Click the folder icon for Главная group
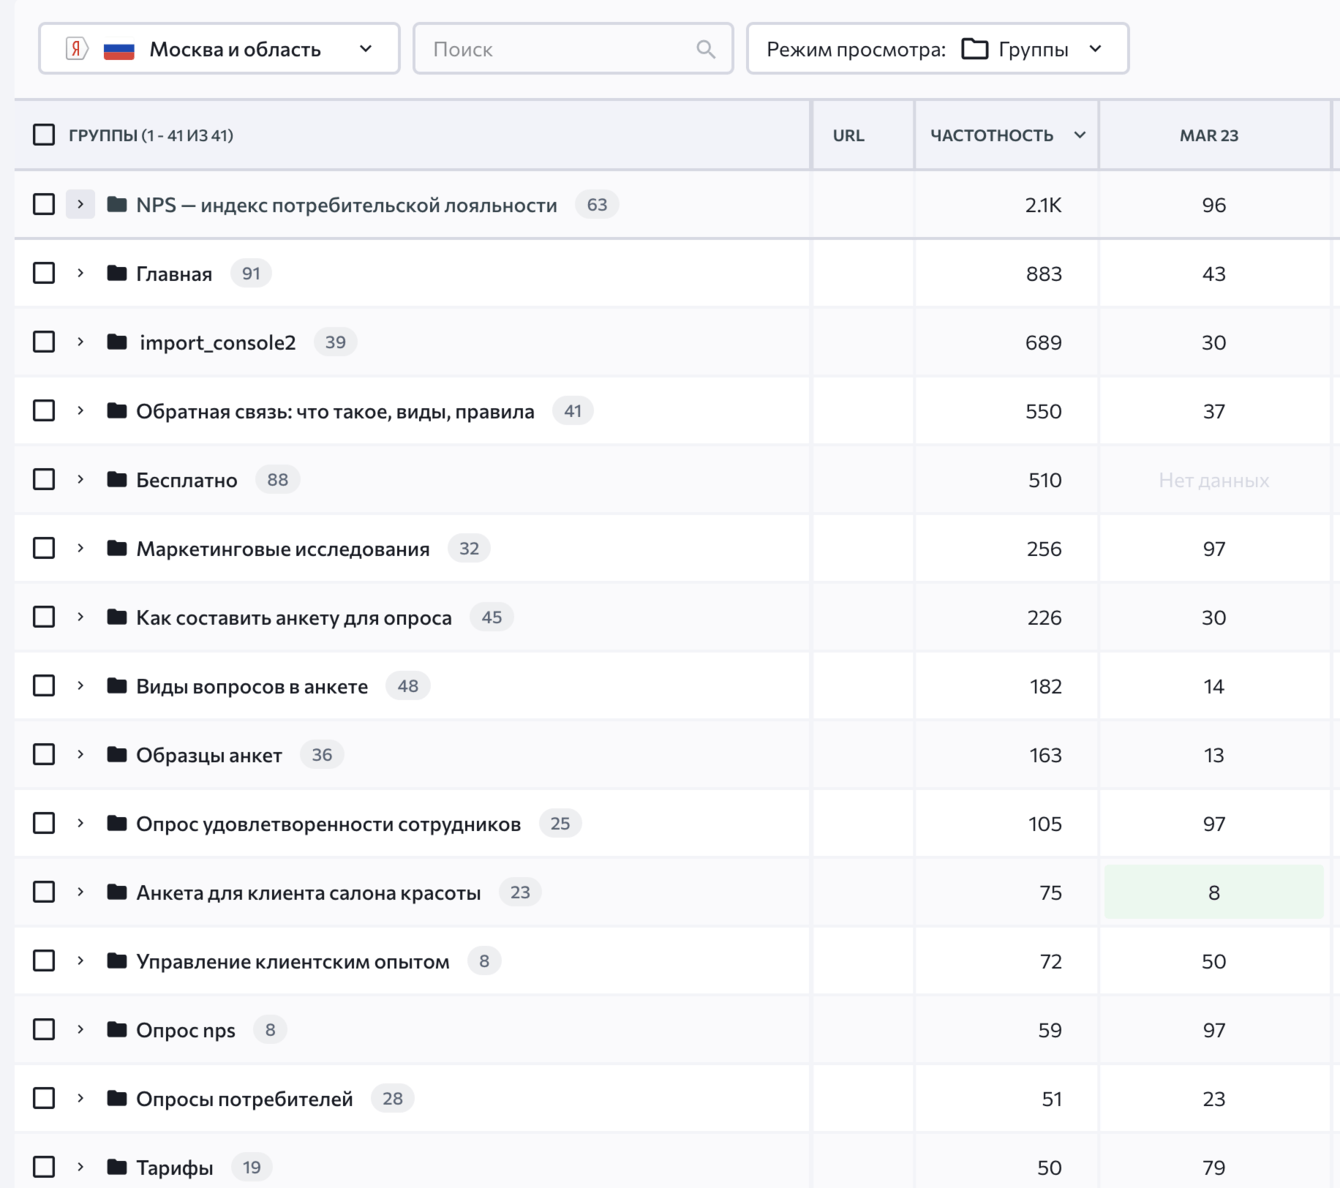Screen dimensions: 1340x1188 coord(117,273)
